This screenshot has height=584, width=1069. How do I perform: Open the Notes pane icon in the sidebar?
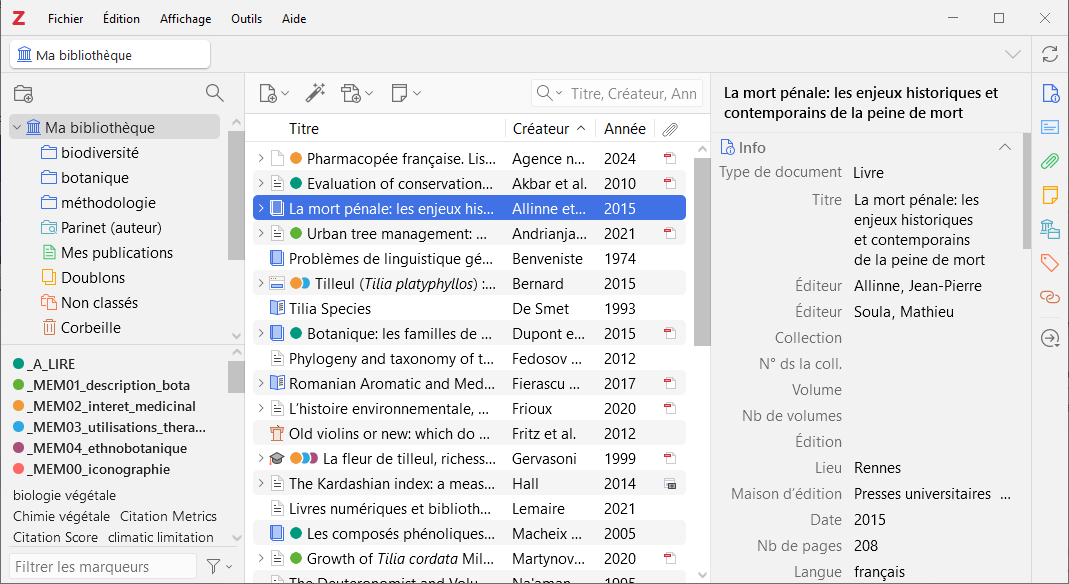point(1049,194)
